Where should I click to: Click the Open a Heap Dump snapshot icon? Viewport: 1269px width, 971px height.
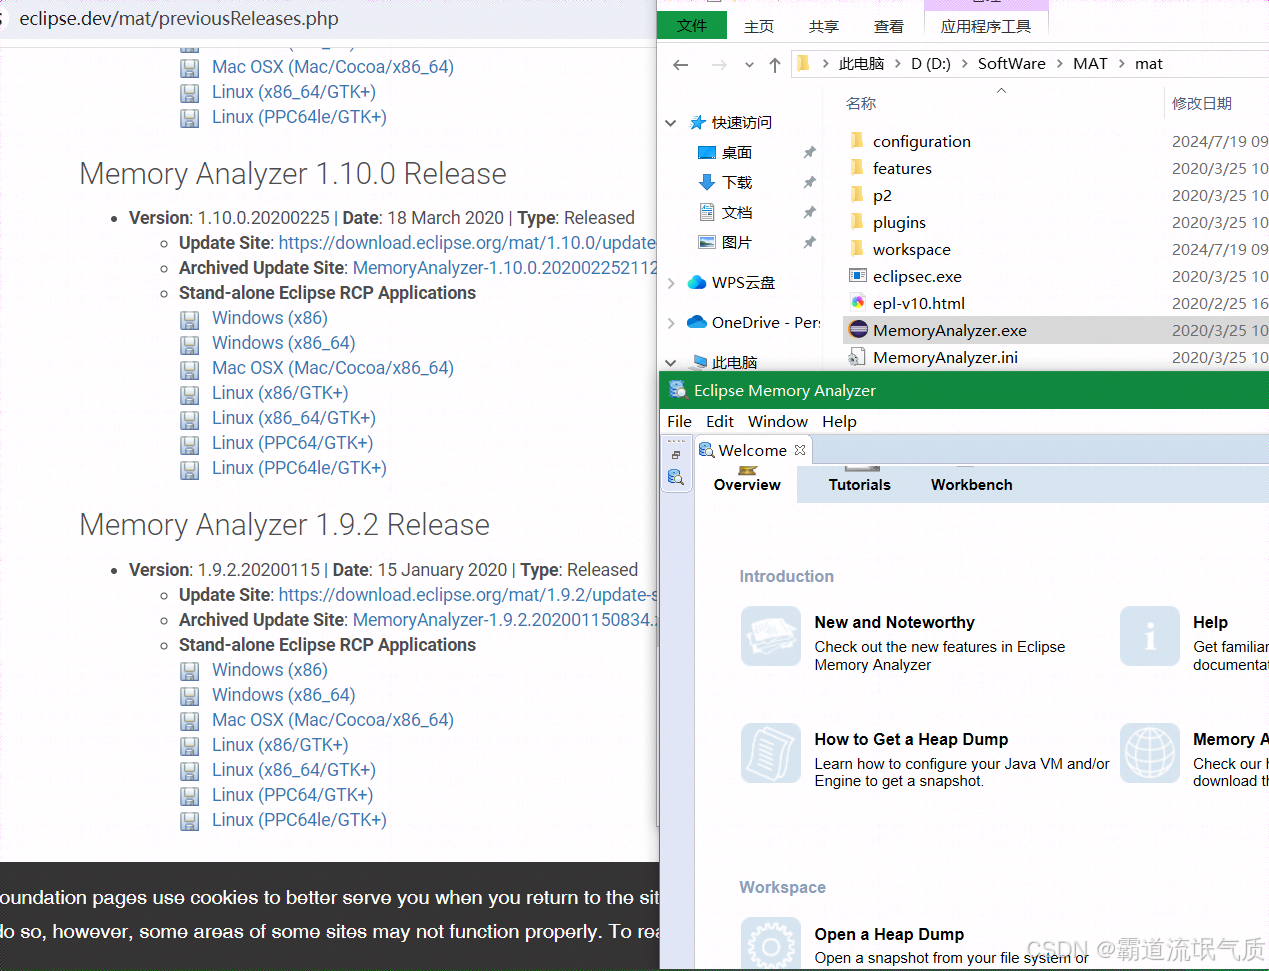(x=770, y=943)
